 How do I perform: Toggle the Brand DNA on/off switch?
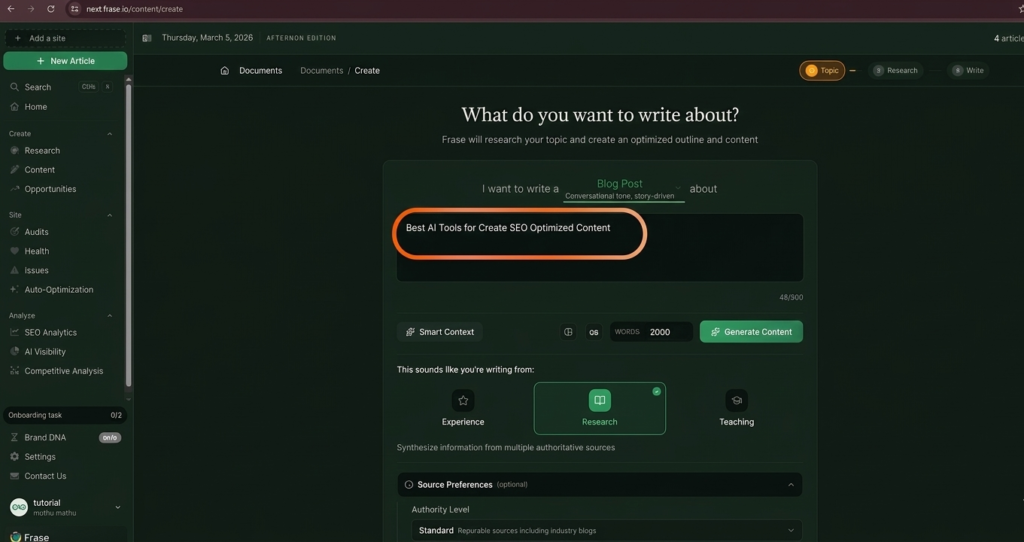[110, 438]
